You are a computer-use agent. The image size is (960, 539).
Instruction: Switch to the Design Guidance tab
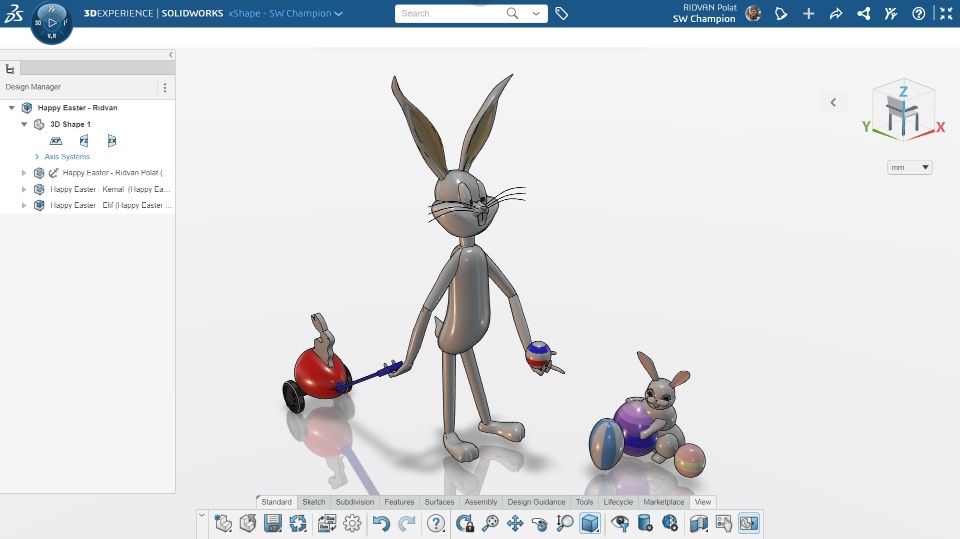536,502
